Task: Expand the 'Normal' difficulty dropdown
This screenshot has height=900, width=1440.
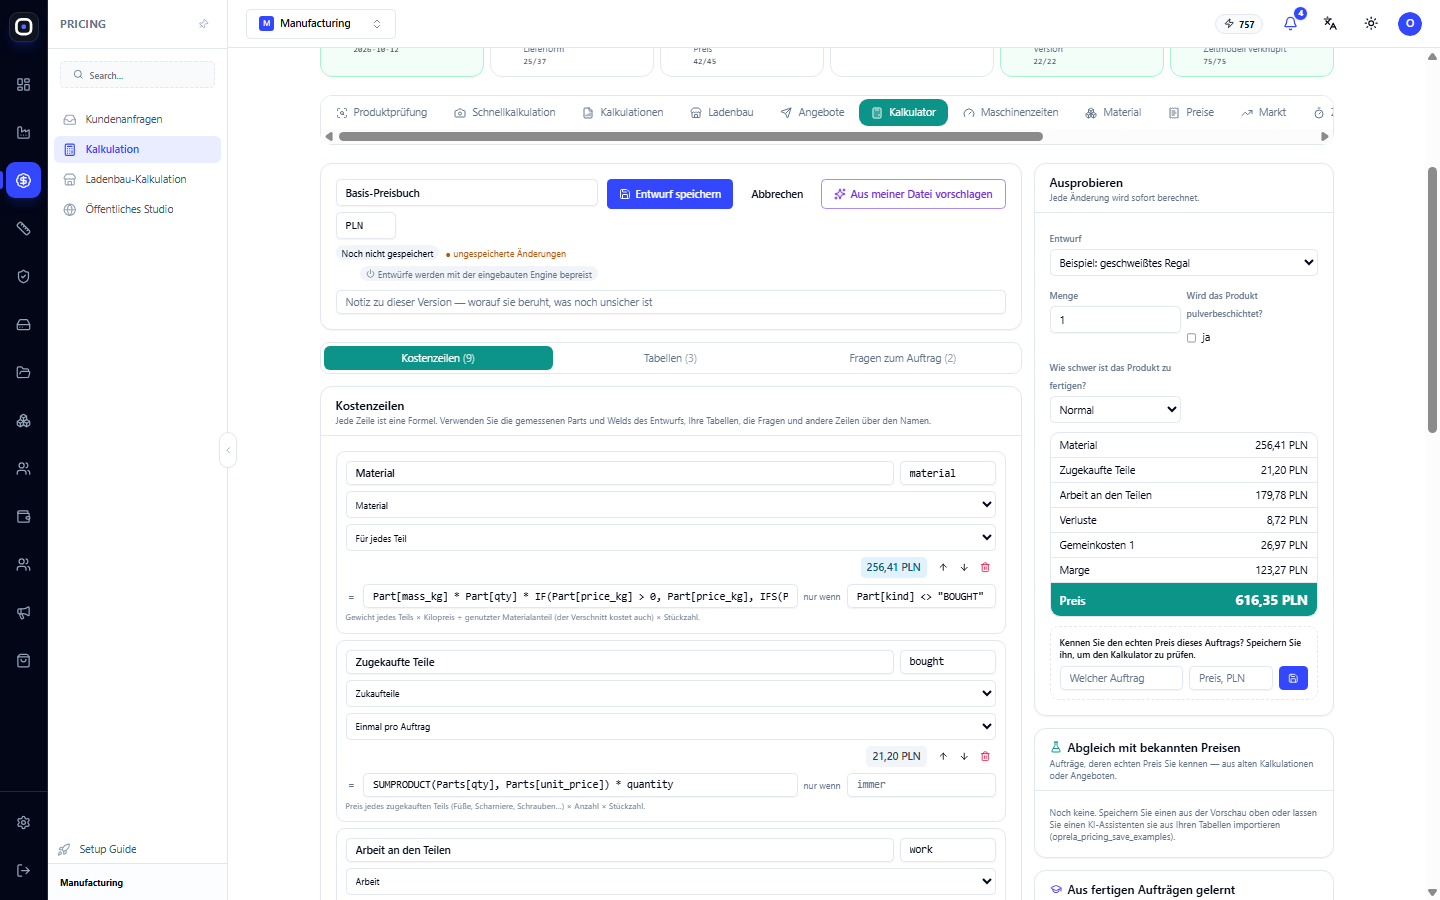Action: (x=1115, y=410)
